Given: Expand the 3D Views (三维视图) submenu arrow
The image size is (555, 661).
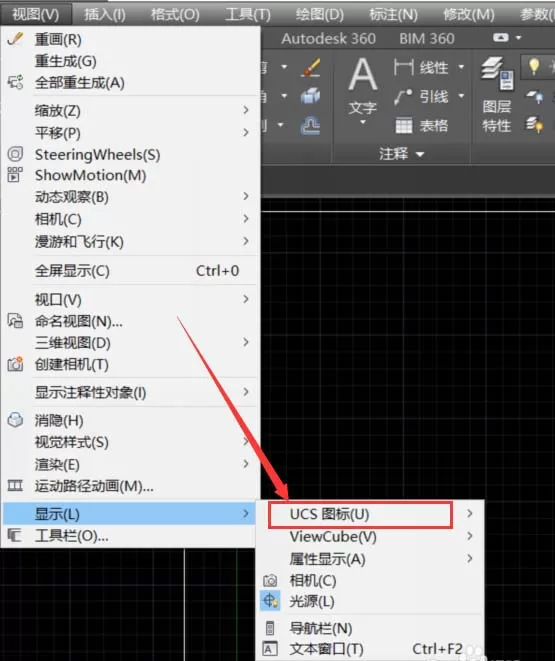Looking at the screenshot, I should pos(246,342).
